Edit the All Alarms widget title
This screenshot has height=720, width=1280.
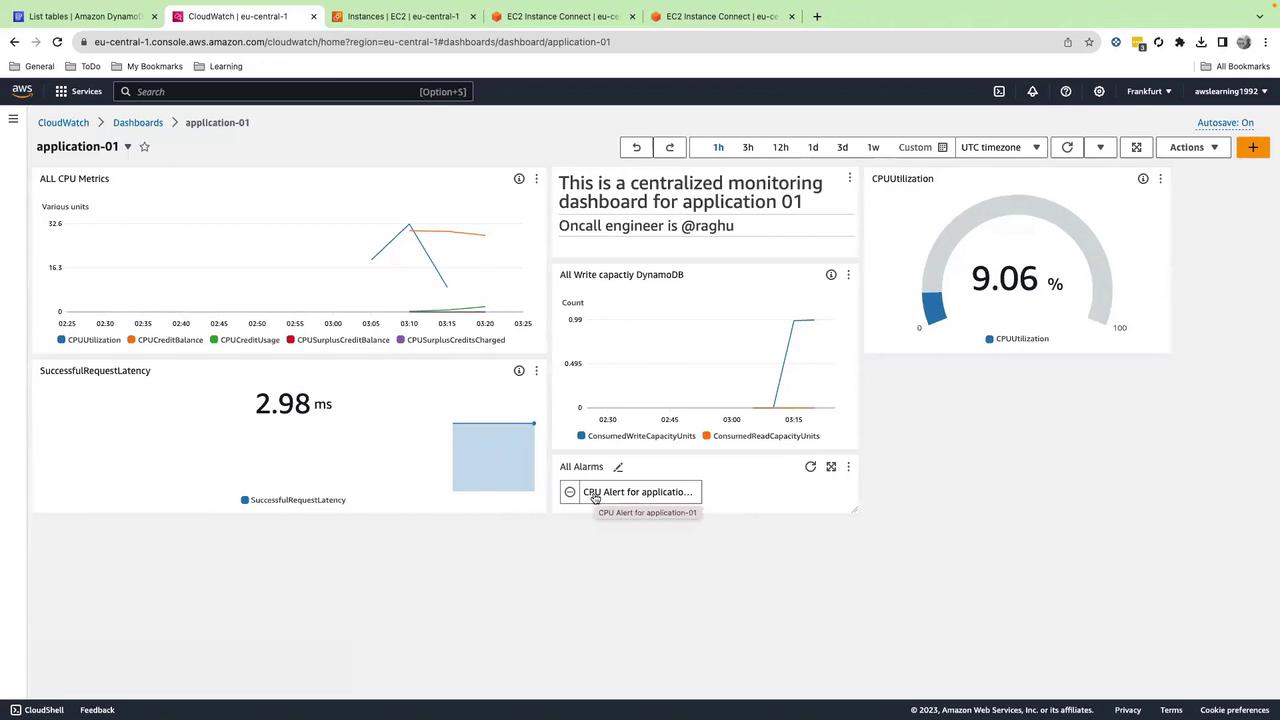[x=618, y=467]
